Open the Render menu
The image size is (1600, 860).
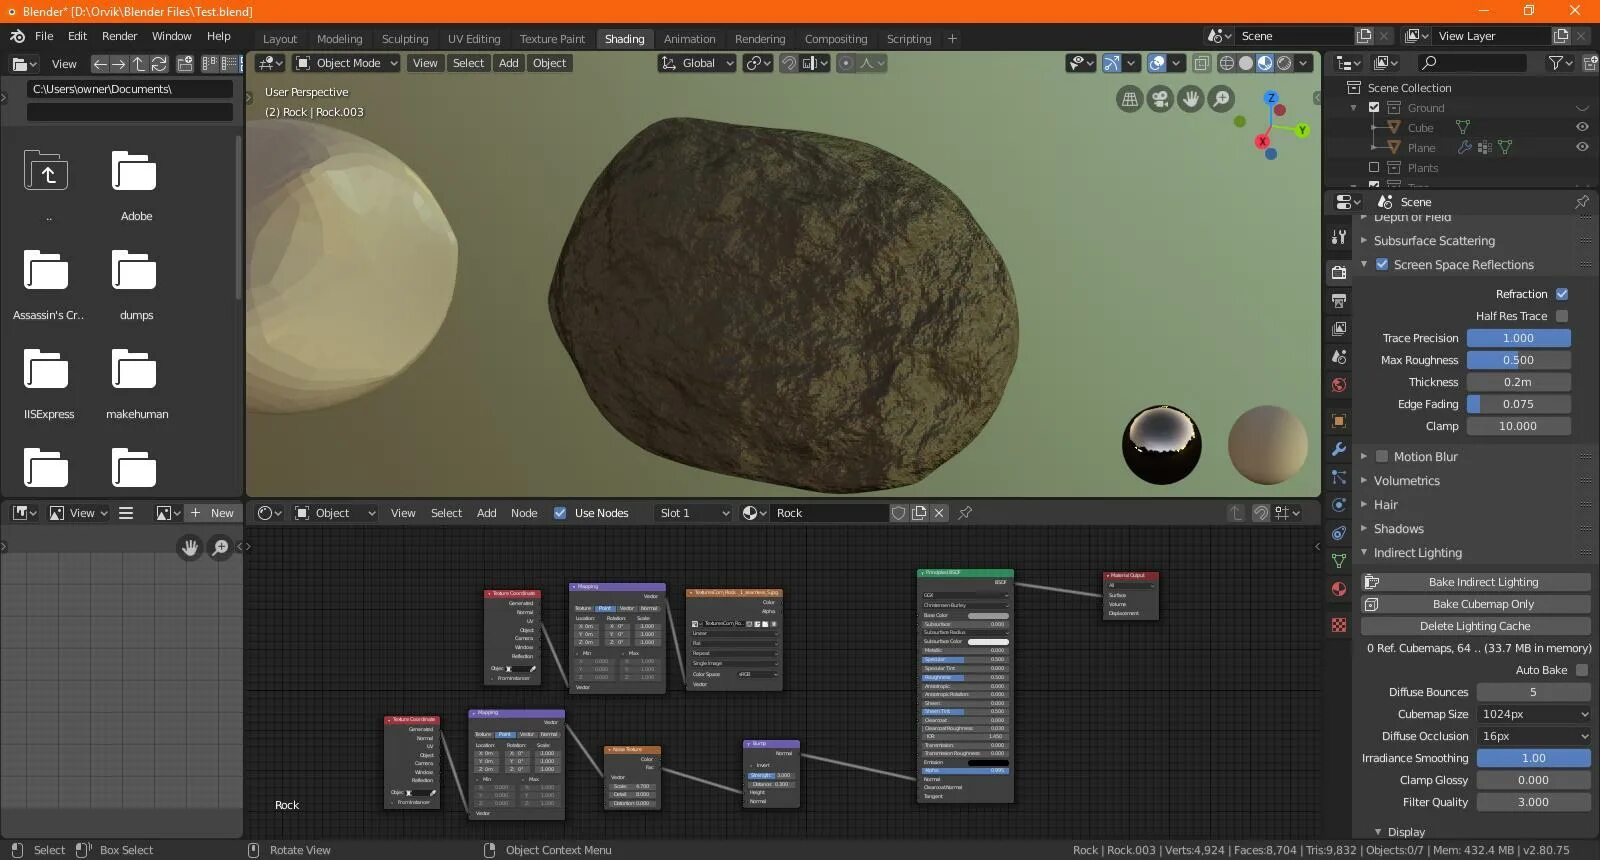(x=119, y=36)
